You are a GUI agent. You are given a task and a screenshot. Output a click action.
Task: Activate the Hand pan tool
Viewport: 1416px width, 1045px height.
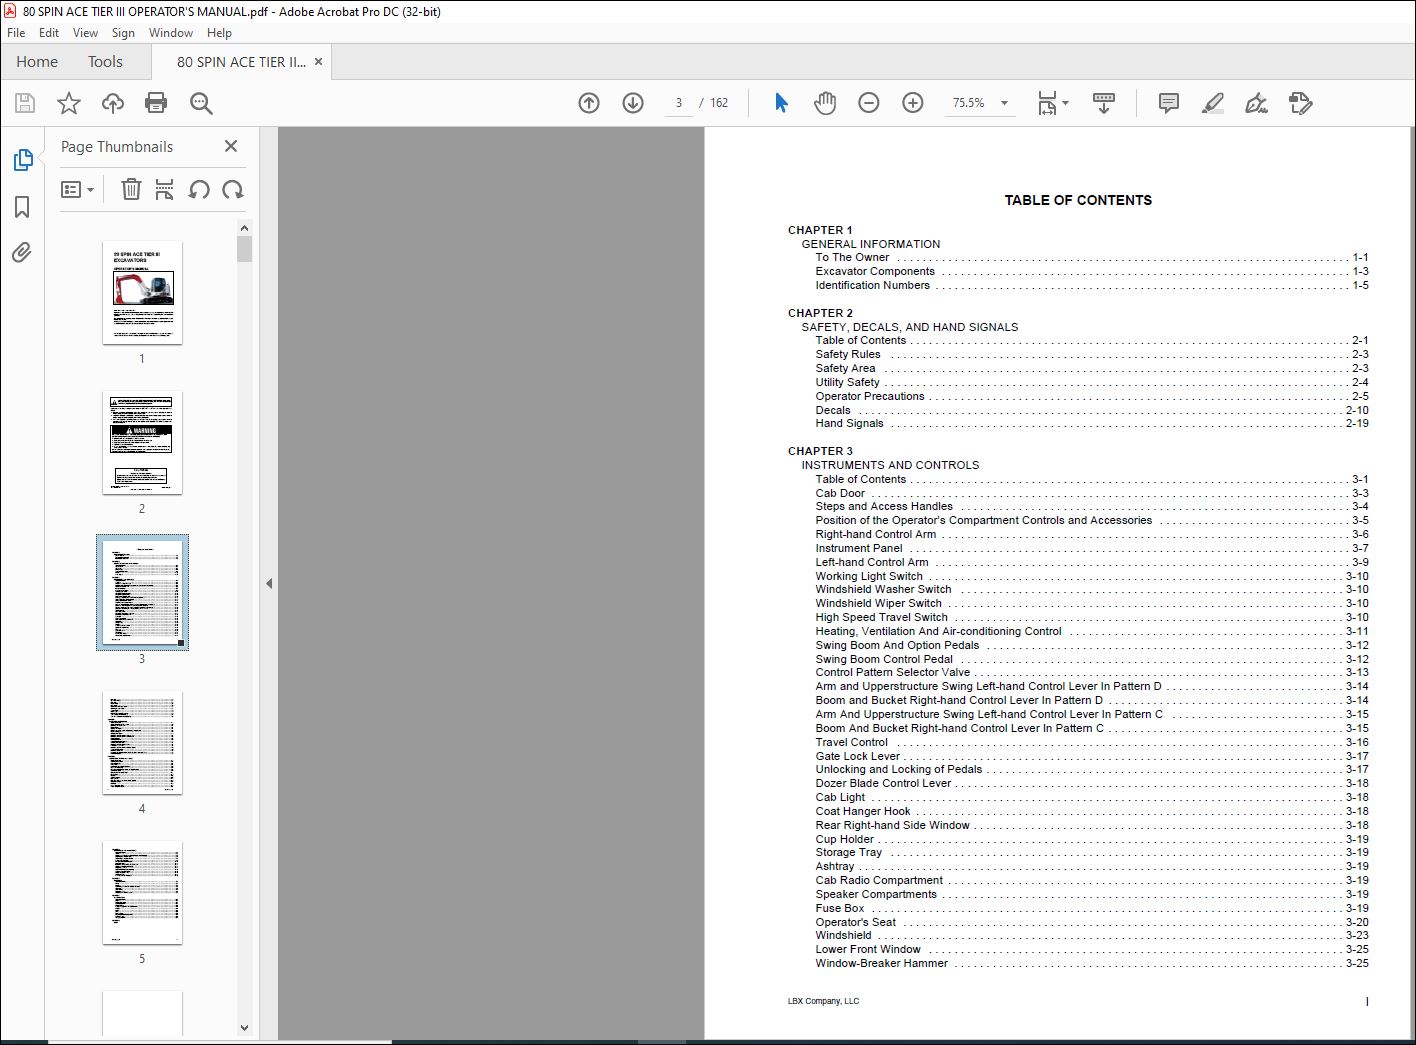click(x=825, y=103)
